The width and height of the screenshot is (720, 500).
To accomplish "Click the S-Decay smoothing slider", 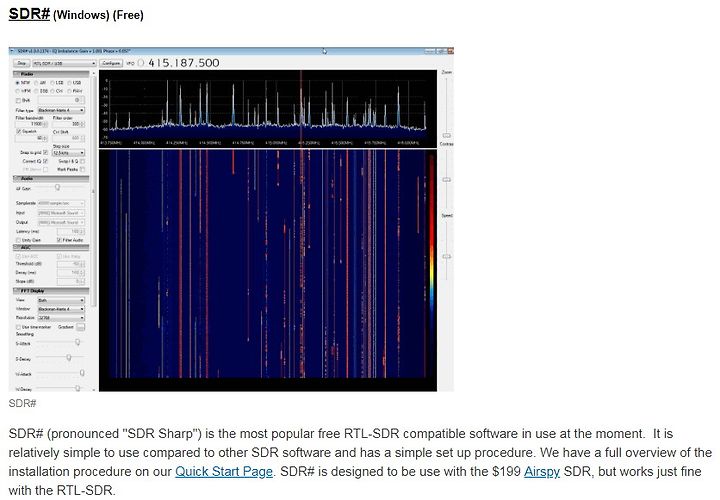I will pyautogui.click(x=69, y=358).
